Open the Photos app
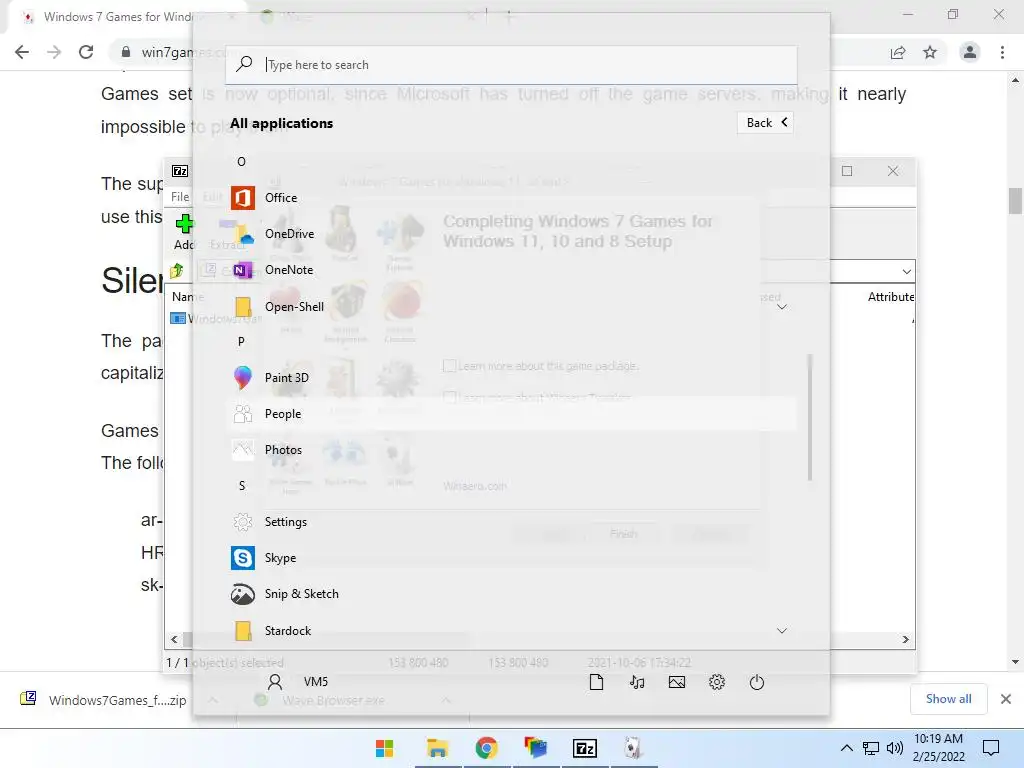Viewport: 1024px width, 768px height. point(512,450)
